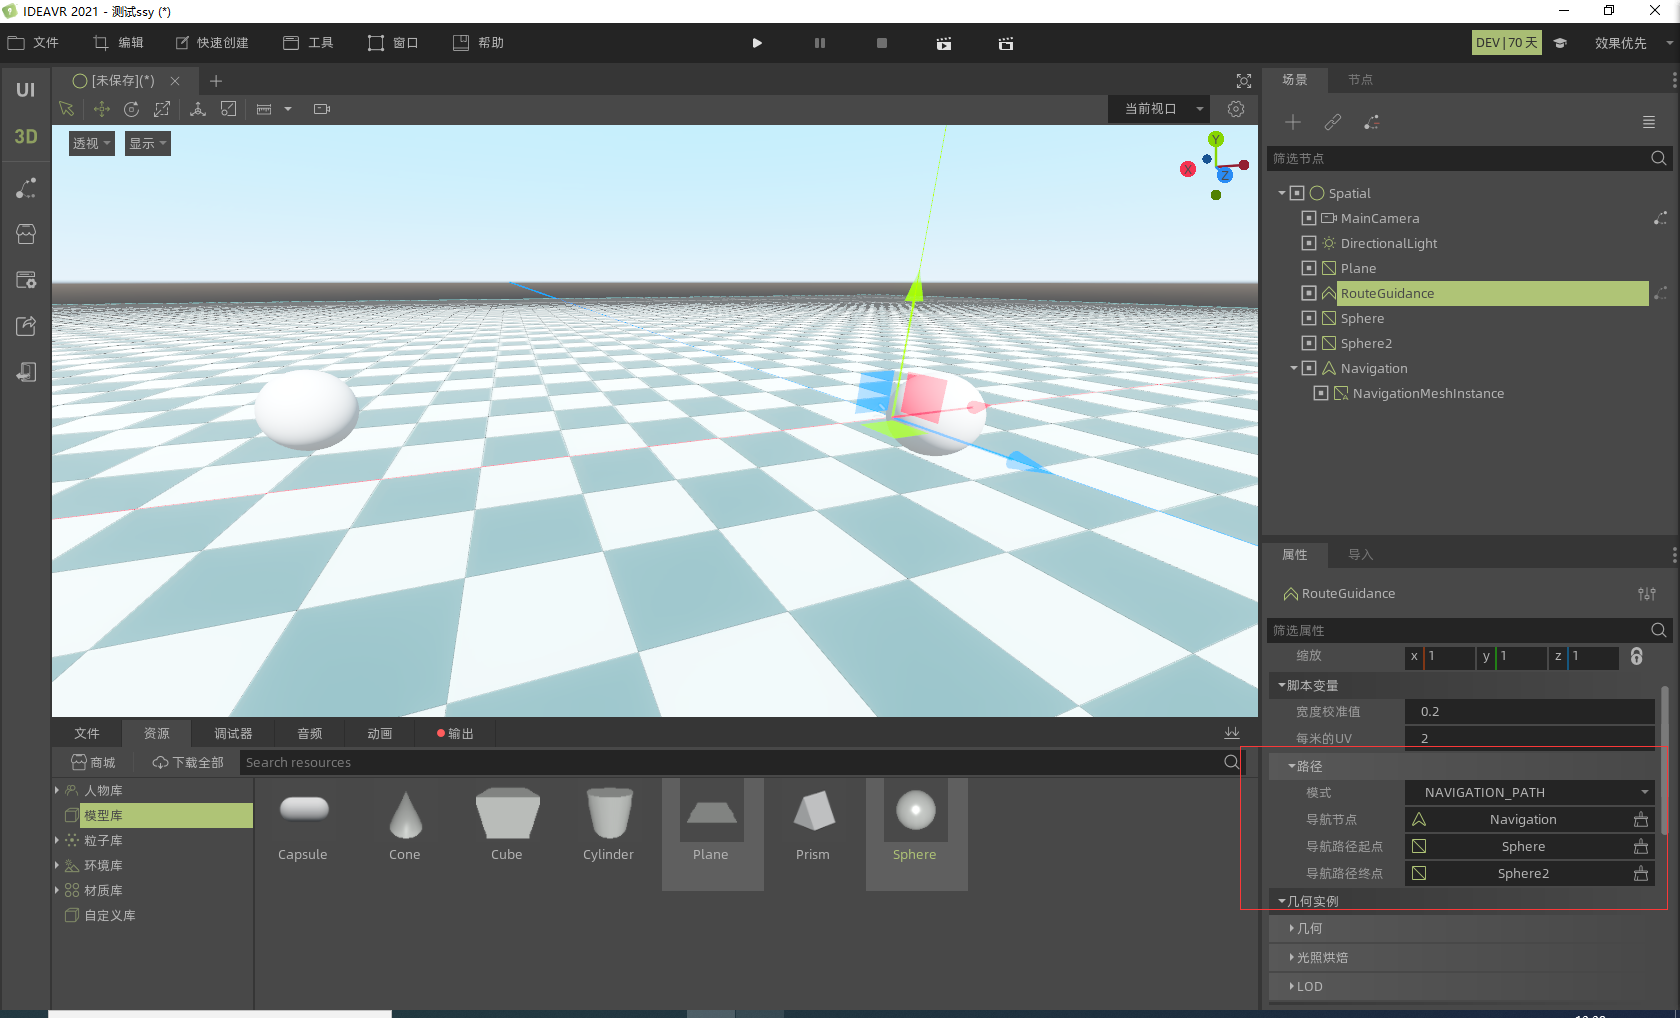Switch to the 导入 tab
1680x1018 pixels.
pos(1360,555)
